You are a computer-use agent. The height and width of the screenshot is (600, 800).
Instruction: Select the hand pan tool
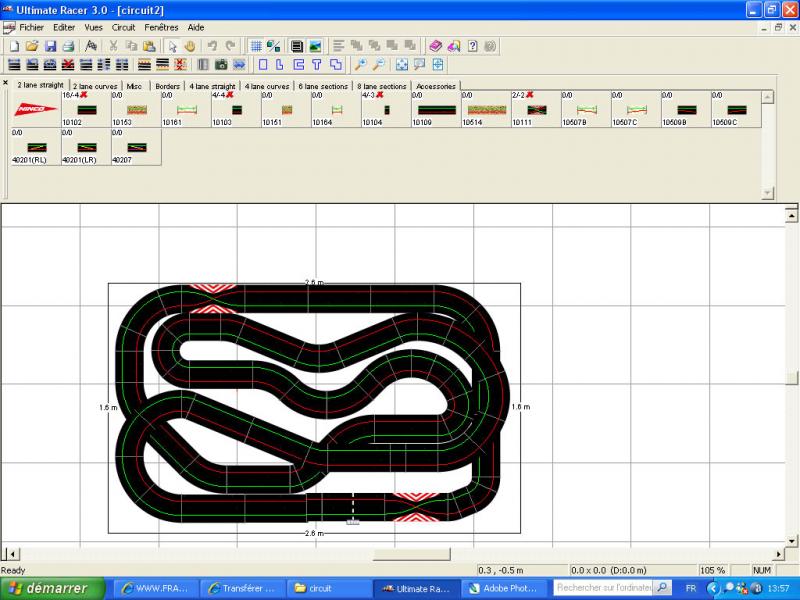coord(190,46)
